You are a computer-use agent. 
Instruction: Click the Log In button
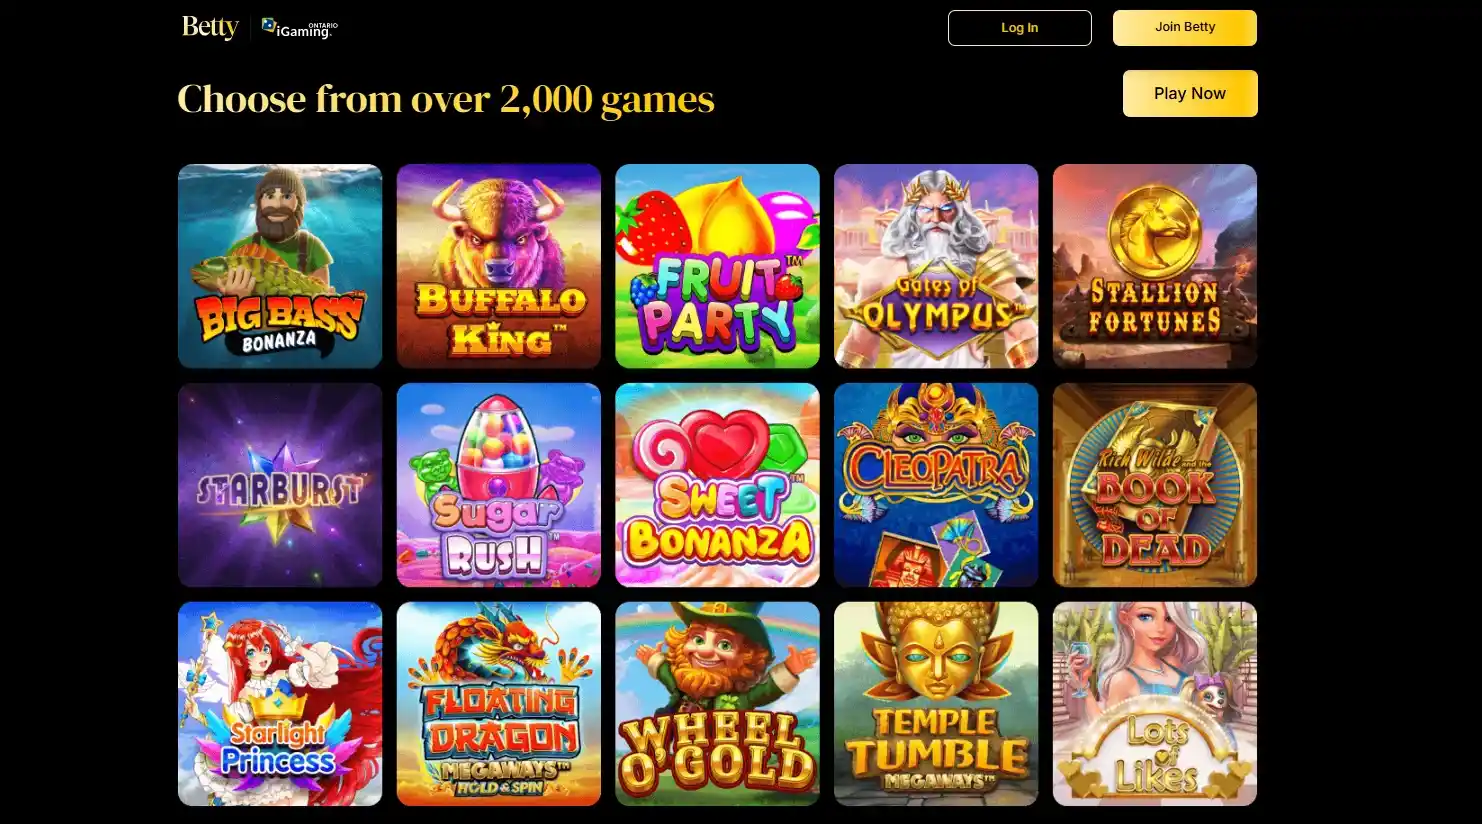coord(1020,28)
